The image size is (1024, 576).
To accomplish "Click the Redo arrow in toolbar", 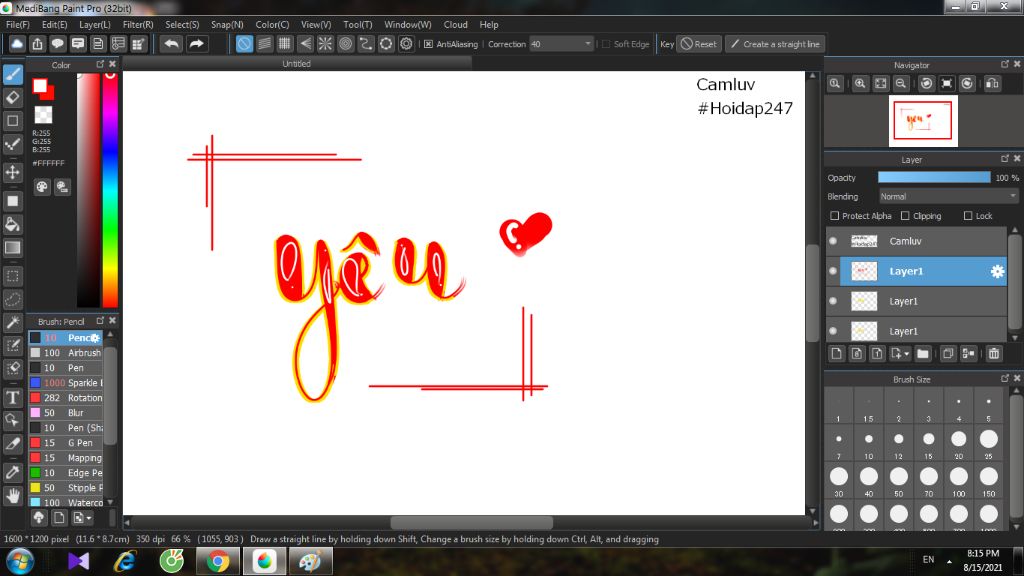I will 196,44.
